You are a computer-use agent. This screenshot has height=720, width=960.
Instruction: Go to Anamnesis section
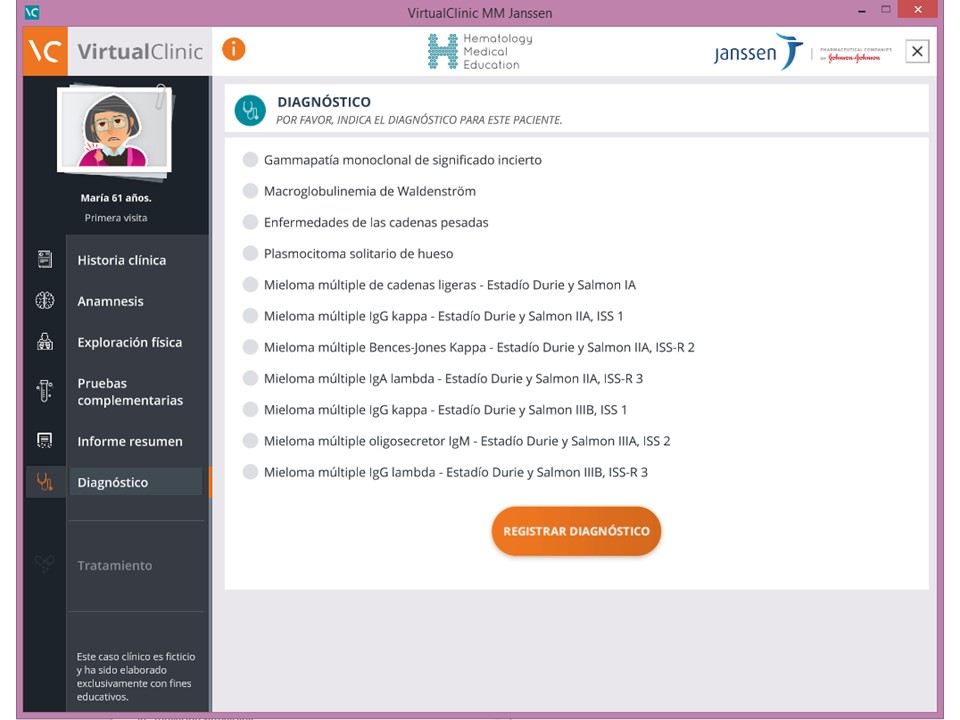coord(110,301)
